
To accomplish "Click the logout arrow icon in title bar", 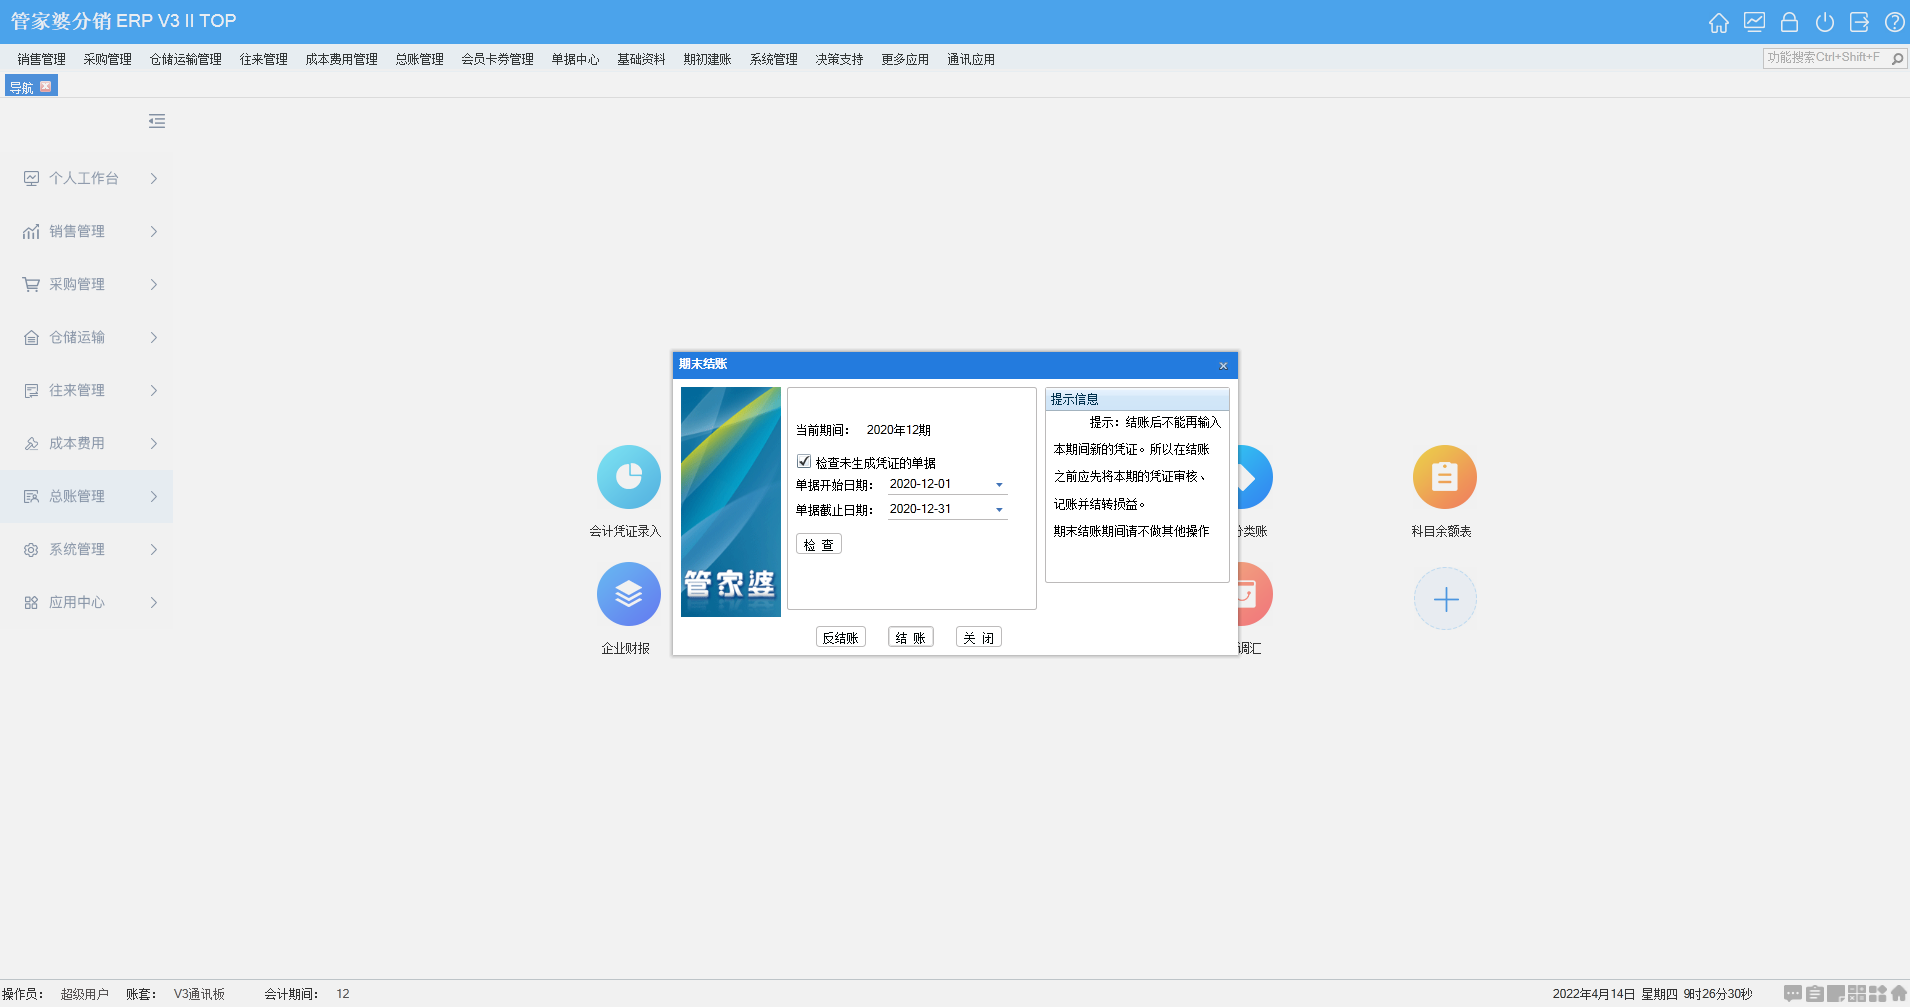I will point(1859,22).
